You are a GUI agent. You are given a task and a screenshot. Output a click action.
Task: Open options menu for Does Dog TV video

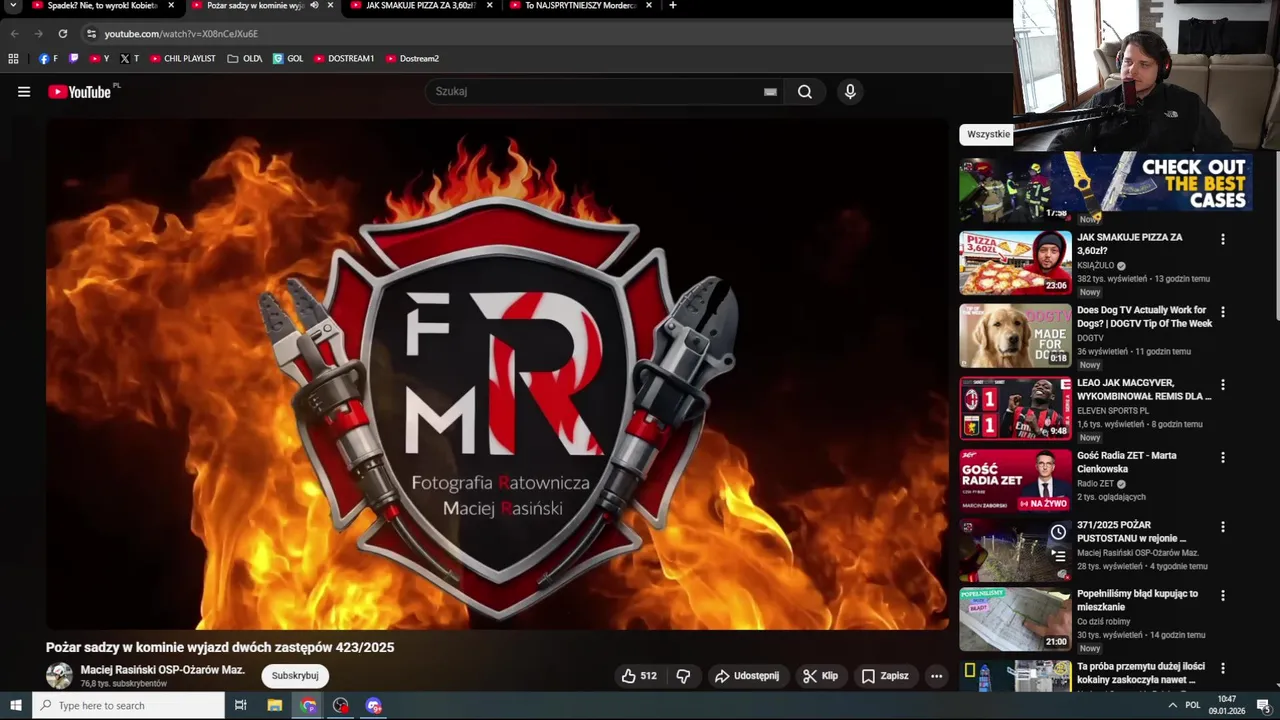point(1222,312)
